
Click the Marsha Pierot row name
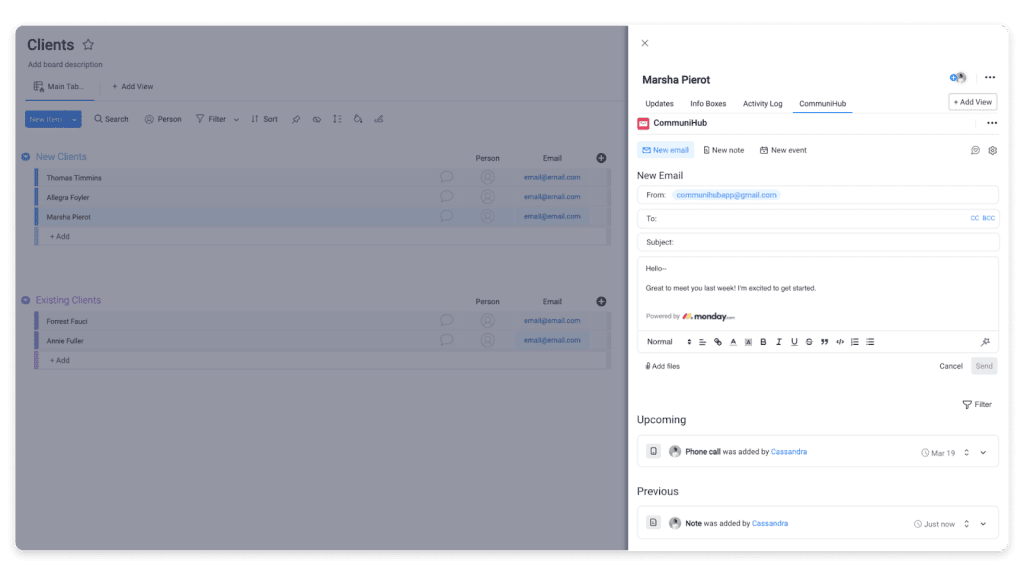point(69,217)
